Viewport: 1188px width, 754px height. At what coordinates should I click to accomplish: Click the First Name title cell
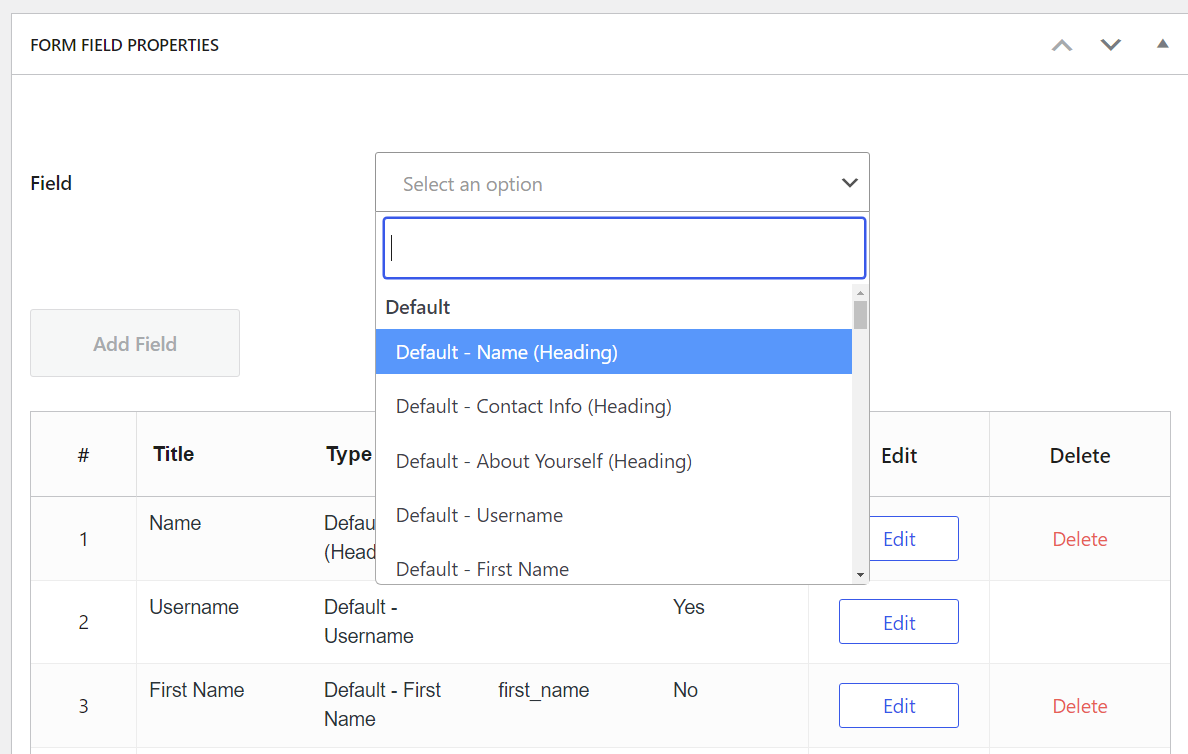[197, 690]
